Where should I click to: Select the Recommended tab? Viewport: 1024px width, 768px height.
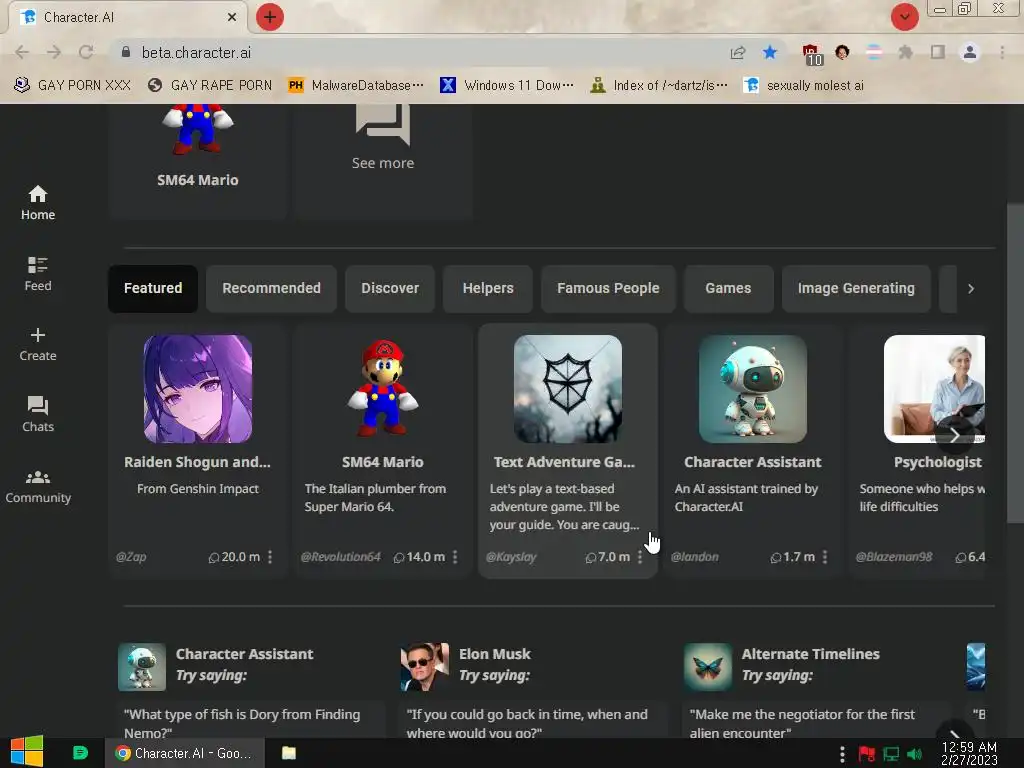pos(271,288)
